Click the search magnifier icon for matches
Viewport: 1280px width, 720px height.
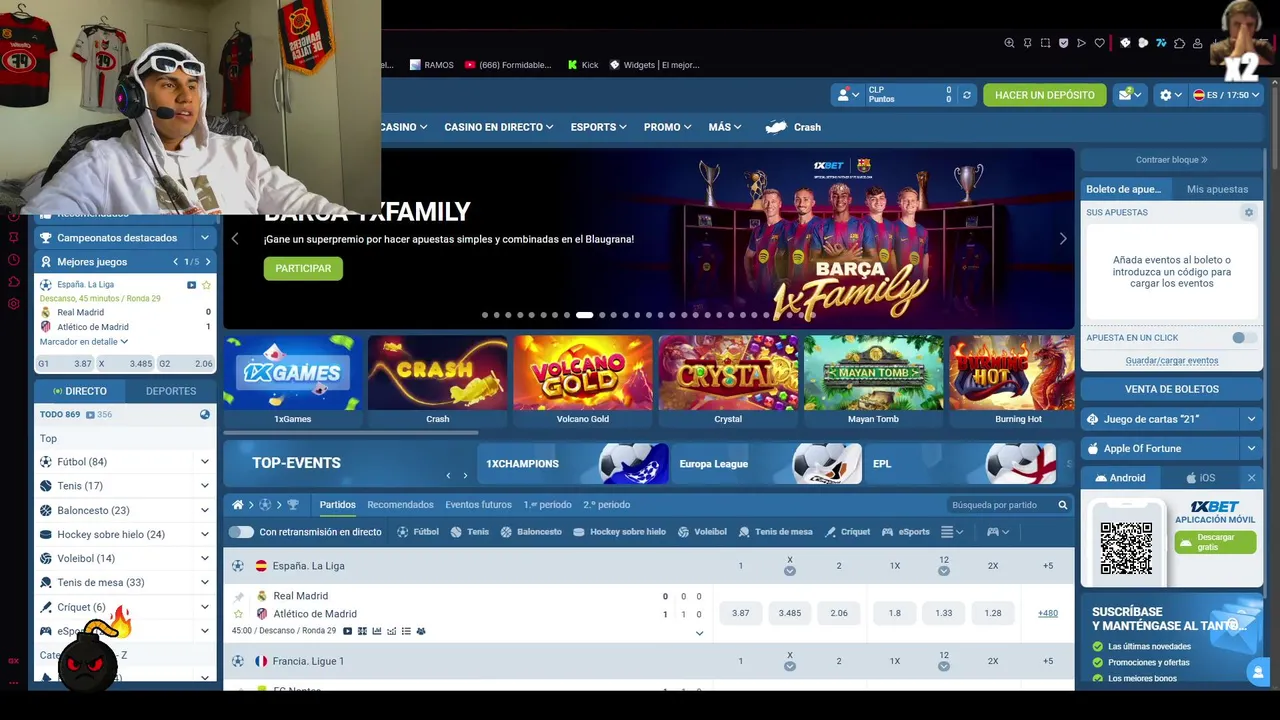(1063, 505)
